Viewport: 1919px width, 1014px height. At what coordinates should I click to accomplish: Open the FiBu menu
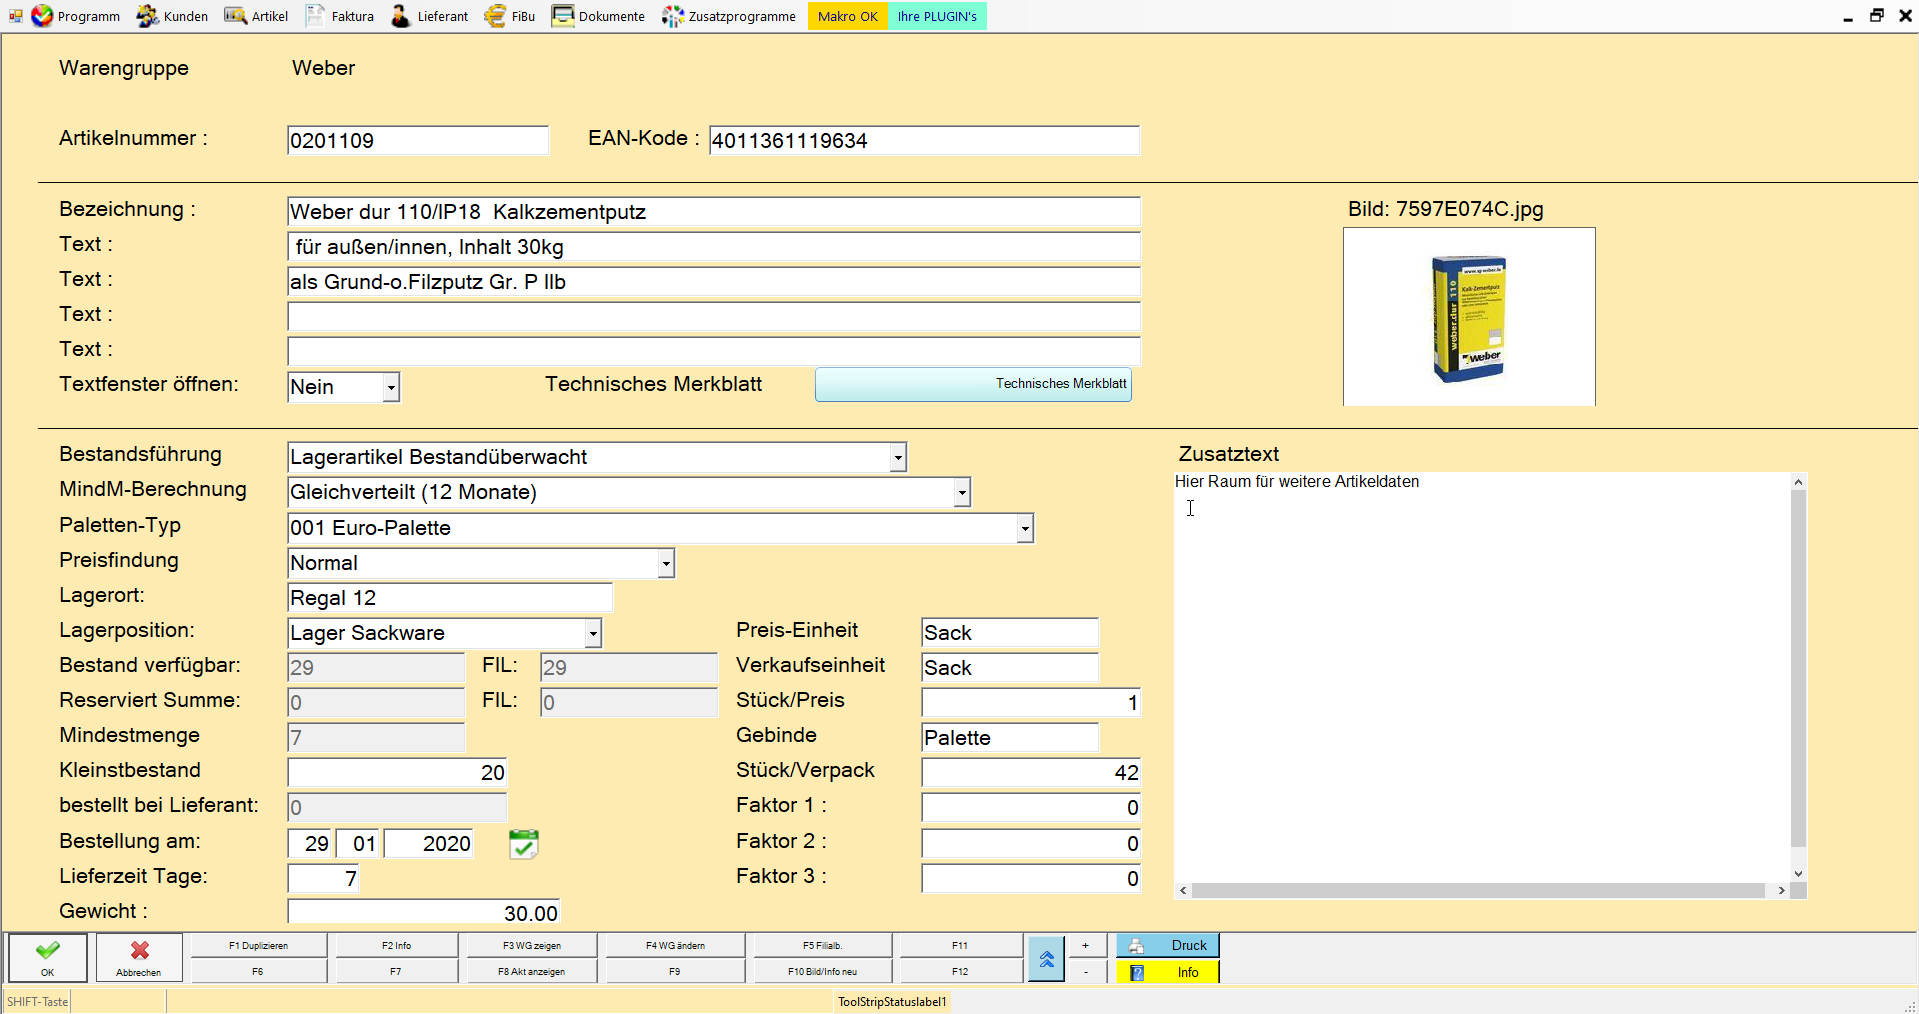pyautogui.click(x=509, y=16)
